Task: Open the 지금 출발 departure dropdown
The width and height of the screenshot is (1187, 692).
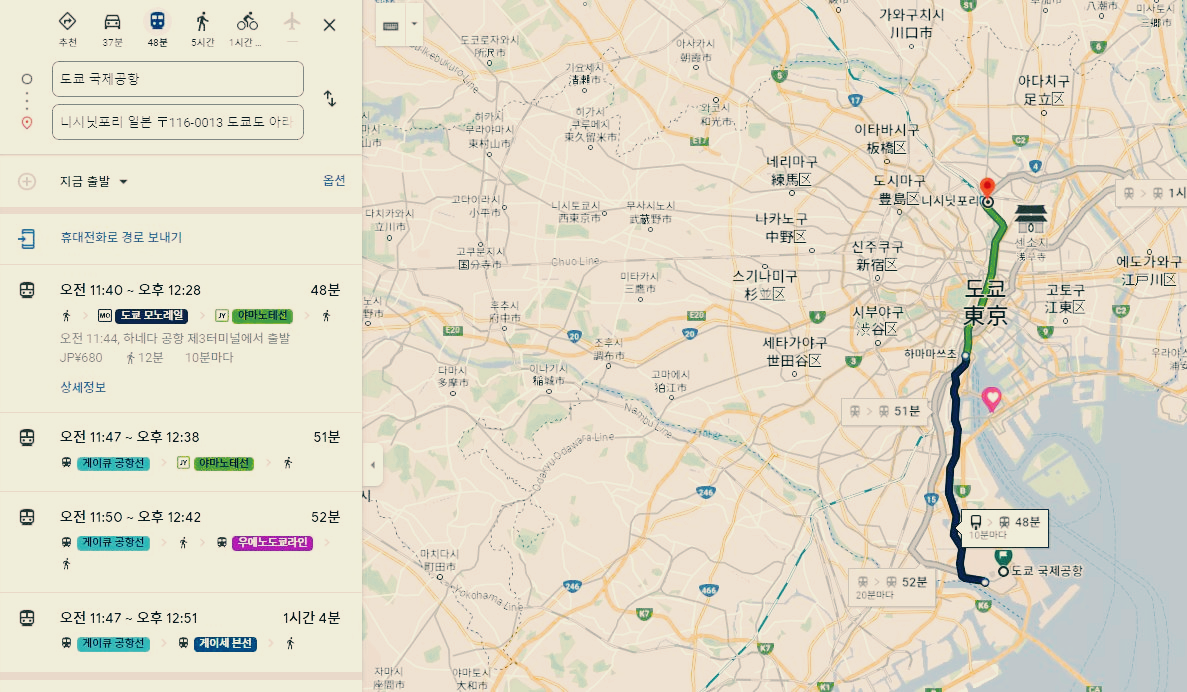Action: [x=94, y=182]
